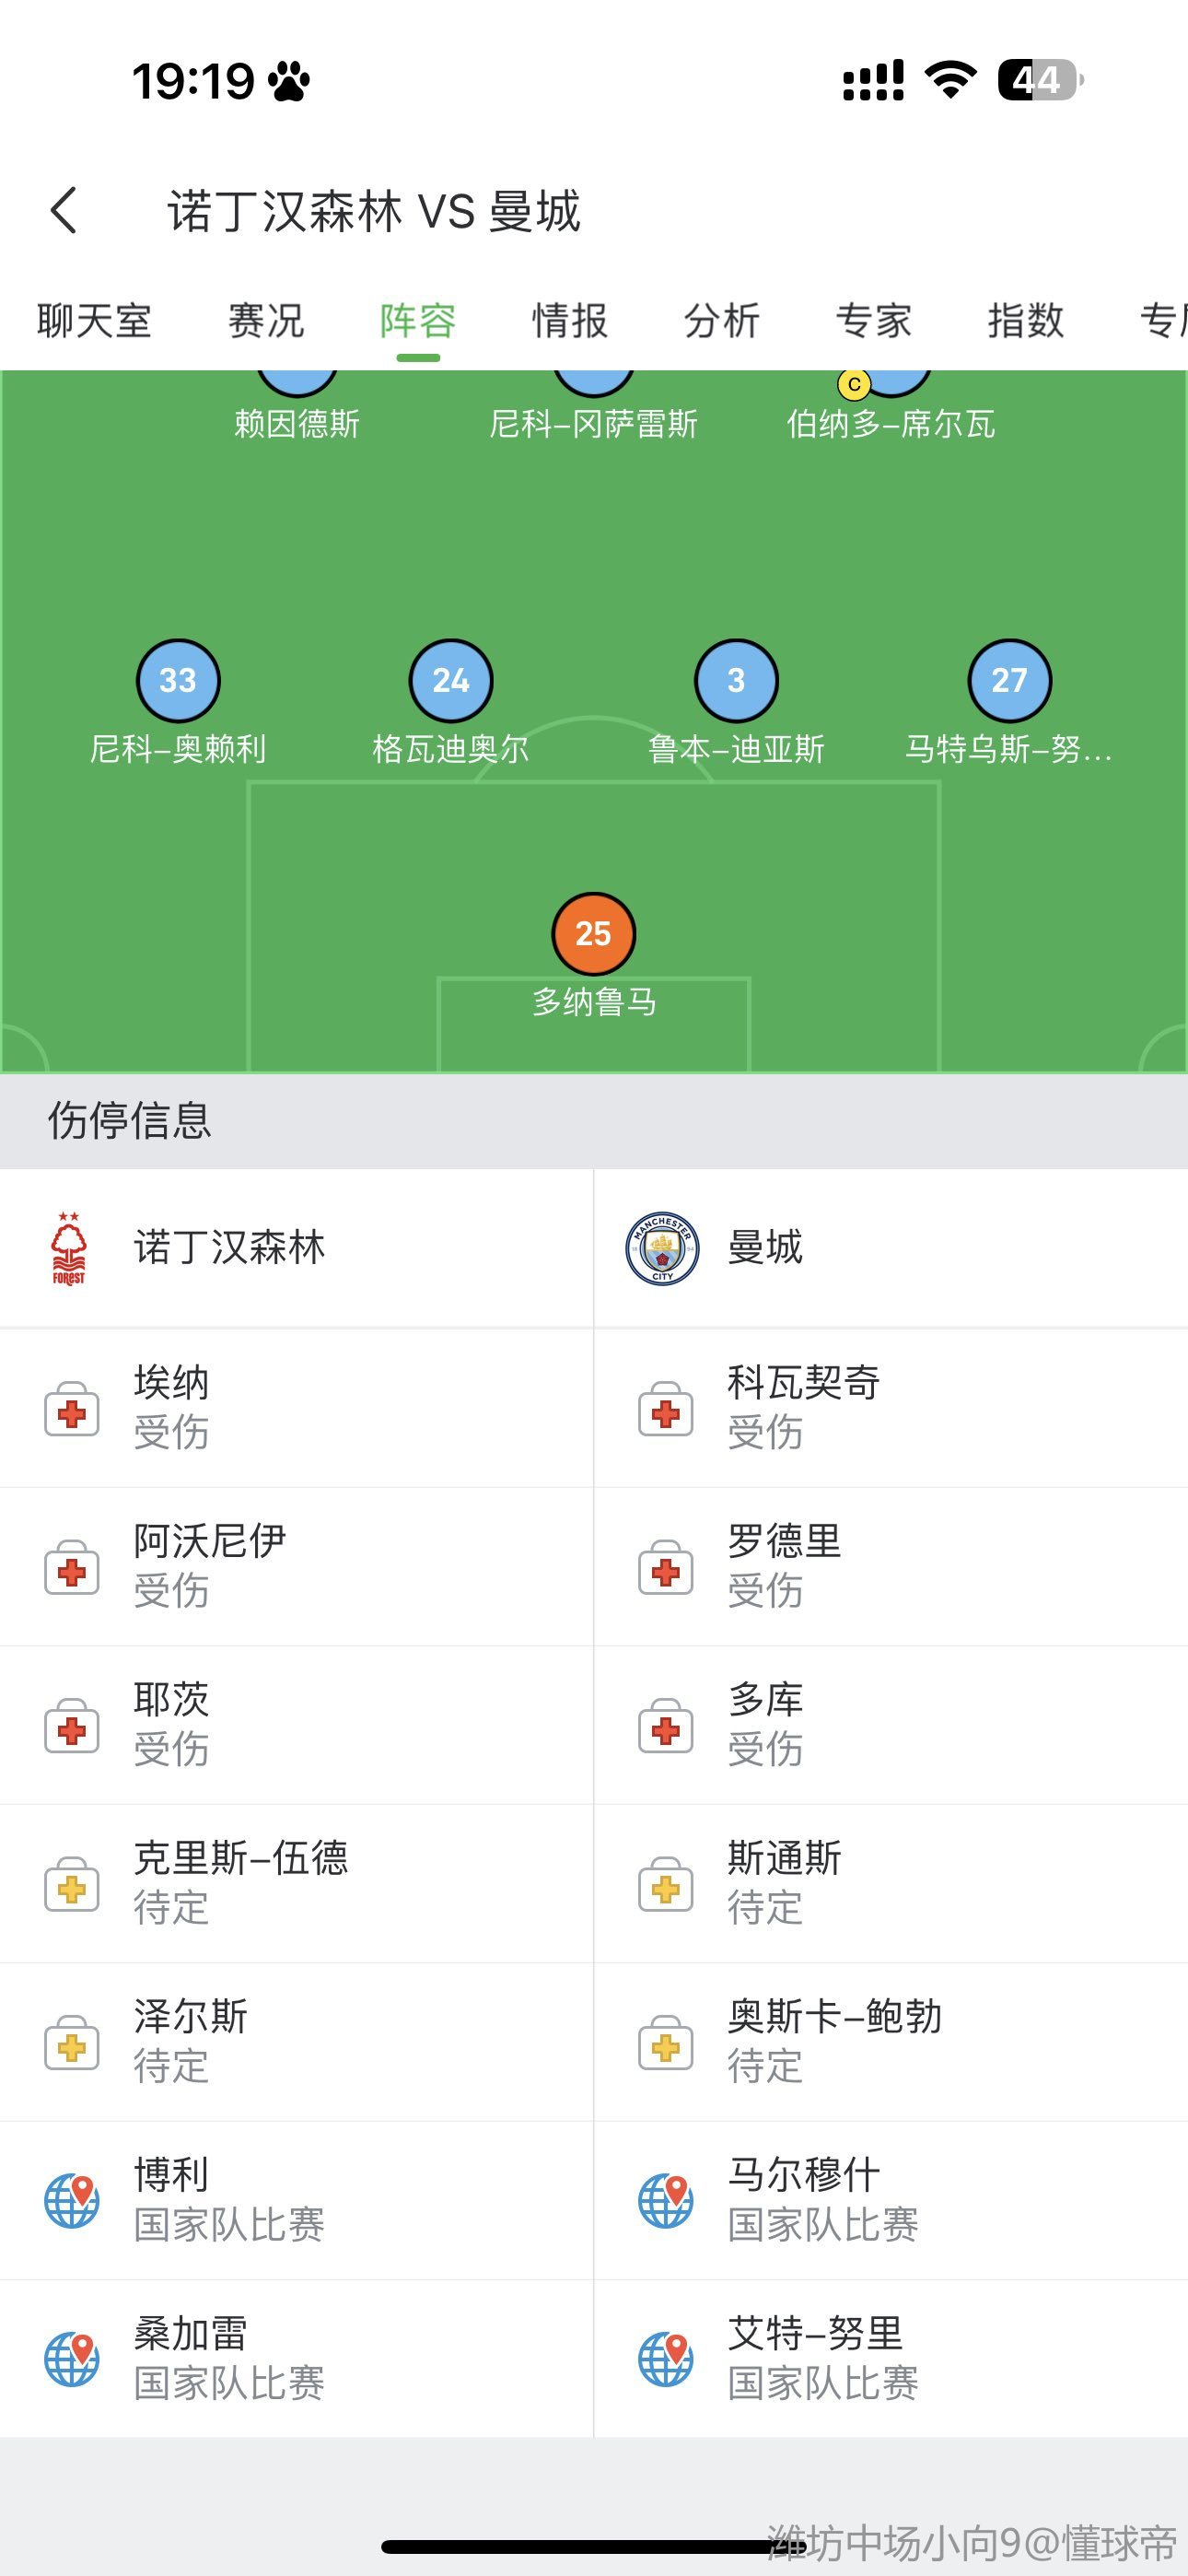Tap the back arrow icon

(x=64, y=210)
